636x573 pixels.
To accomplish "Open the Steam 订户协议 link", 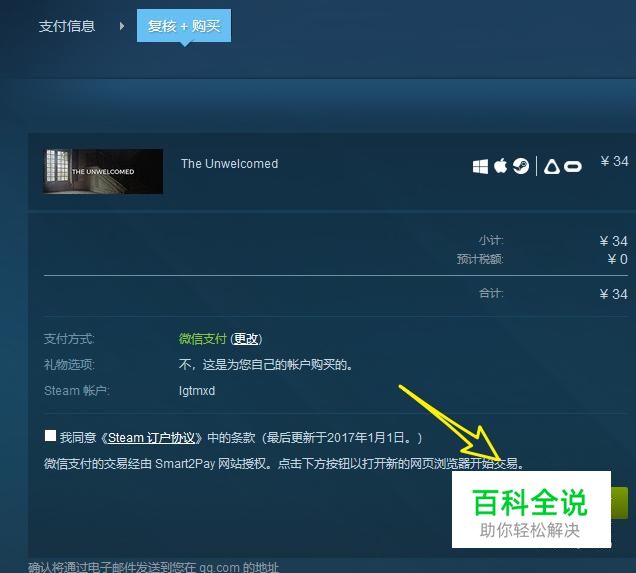I will pyautogui.click(x=152, y=438).
